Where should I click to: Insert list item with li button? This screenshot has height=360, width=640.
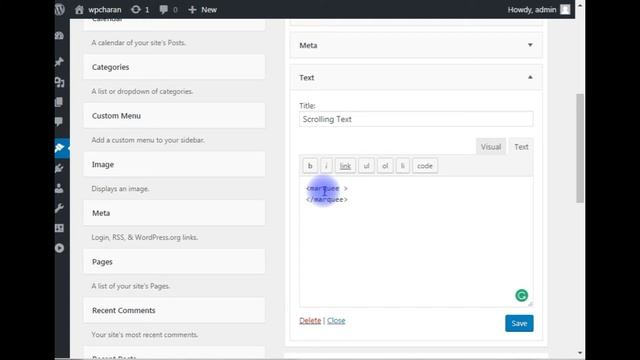pyautogui.click(x=402, y=166)
